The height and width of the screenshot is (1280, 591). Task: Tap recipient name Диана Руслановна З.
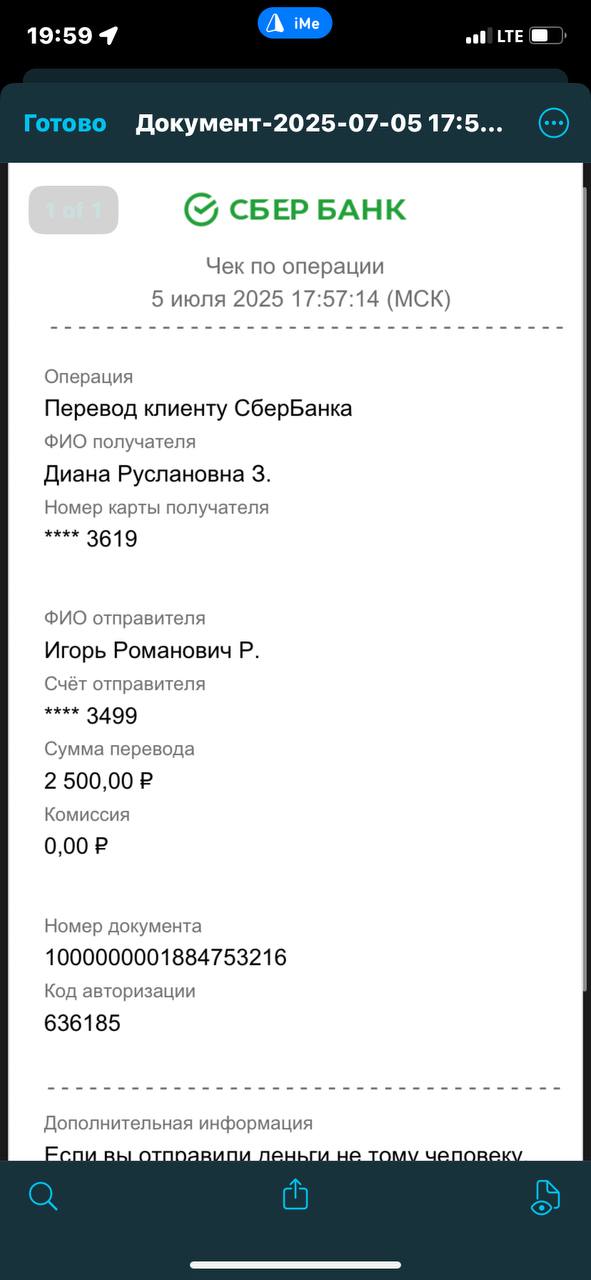158,474
